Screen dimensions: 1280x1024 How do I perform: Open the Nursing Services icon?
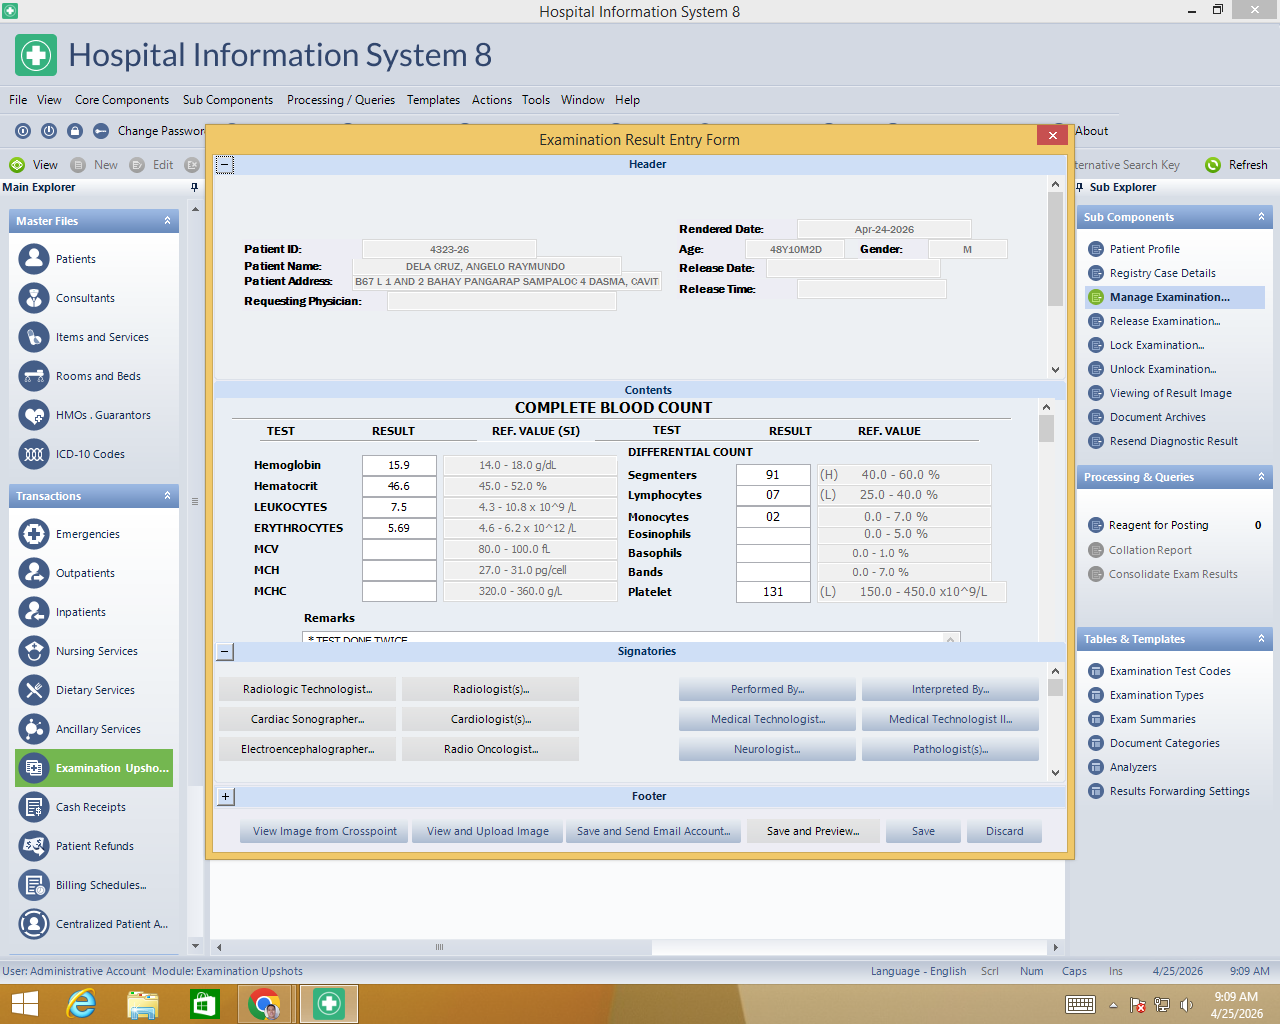pos(34,651)
